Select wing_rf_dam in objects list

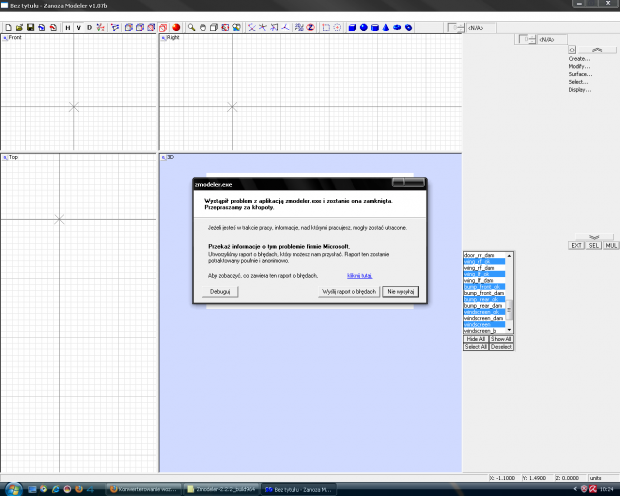coord(484,268)
